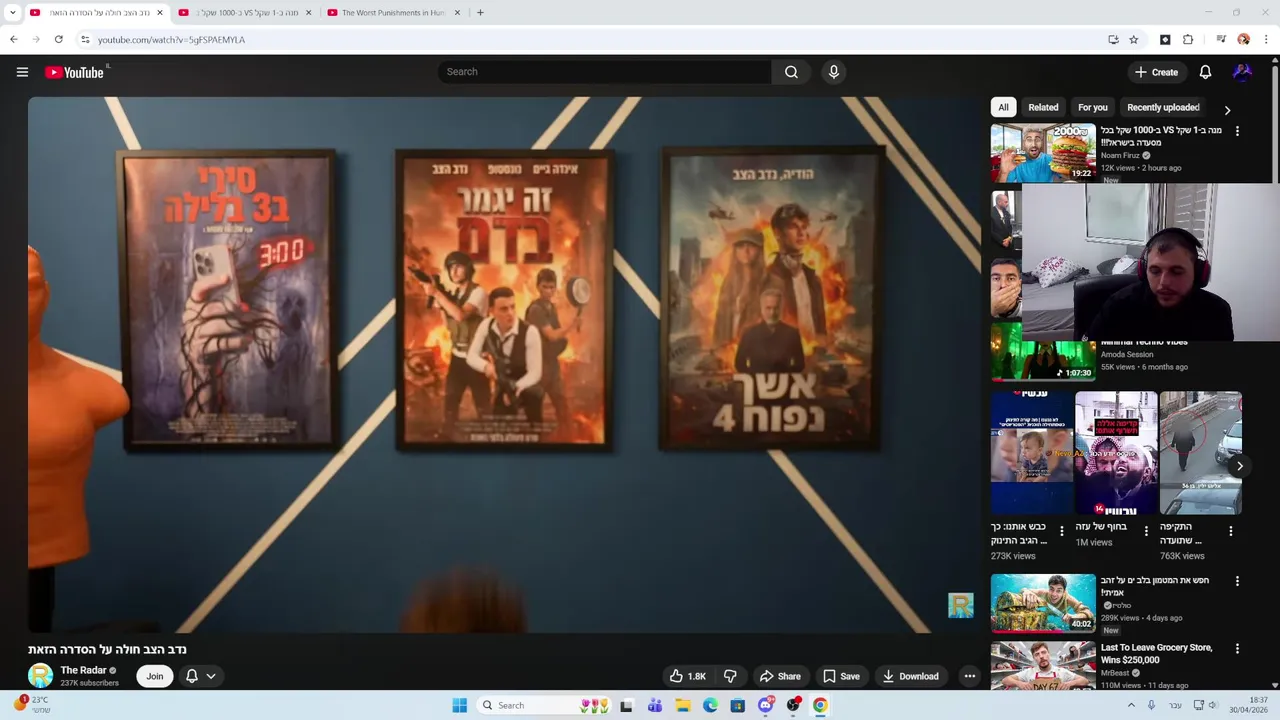Open the YouTube account avatar menu

(x=1242, y=72)
